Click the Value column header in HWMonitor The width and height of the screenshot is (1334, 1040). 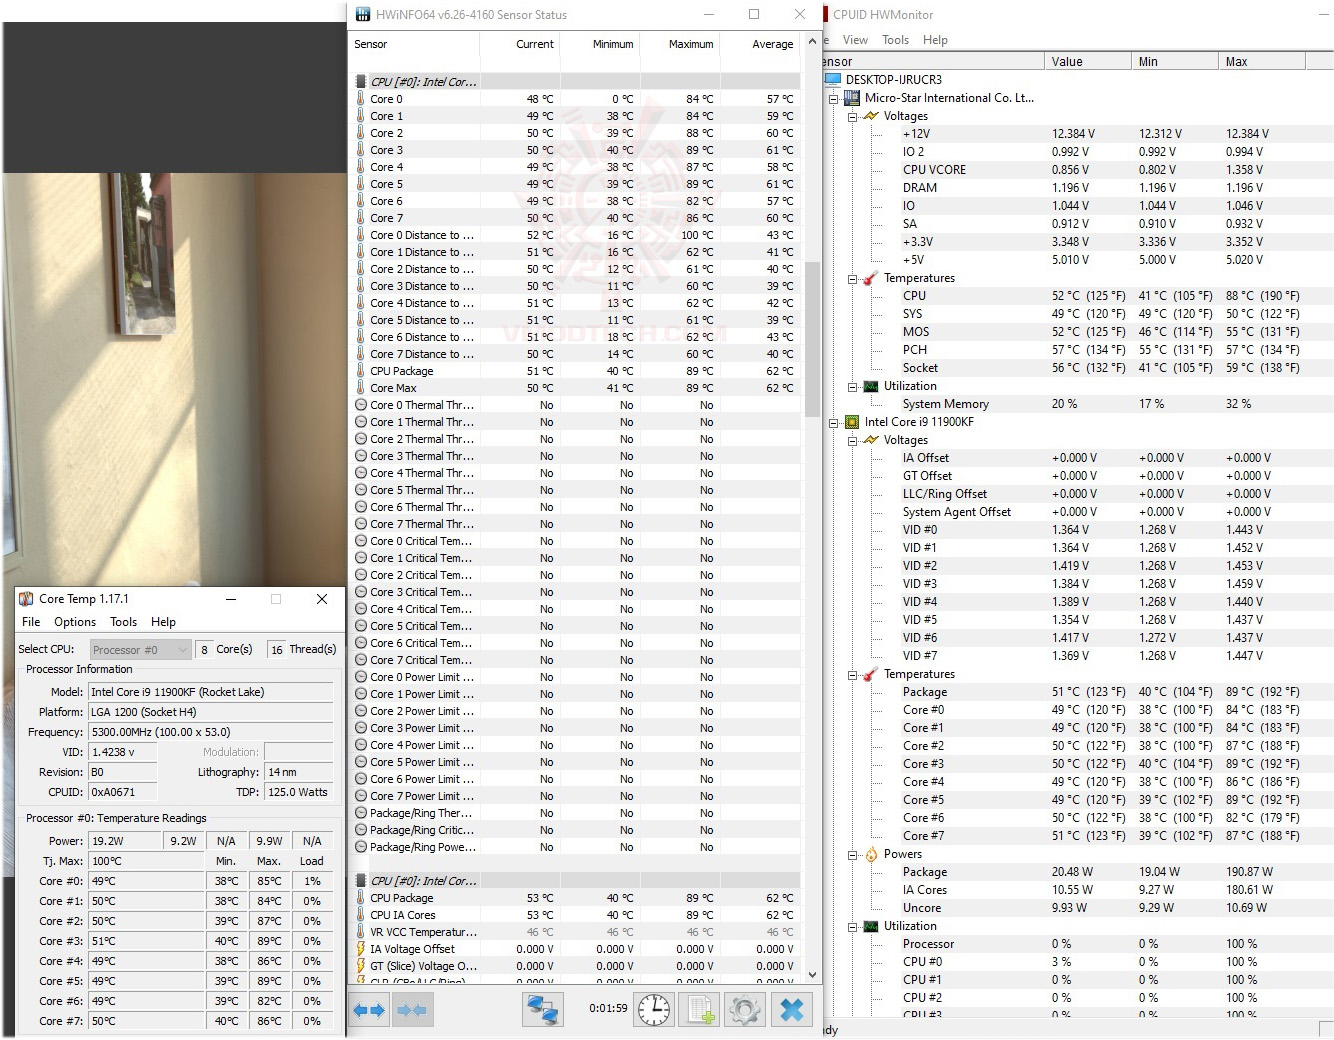coord(1088,62)
